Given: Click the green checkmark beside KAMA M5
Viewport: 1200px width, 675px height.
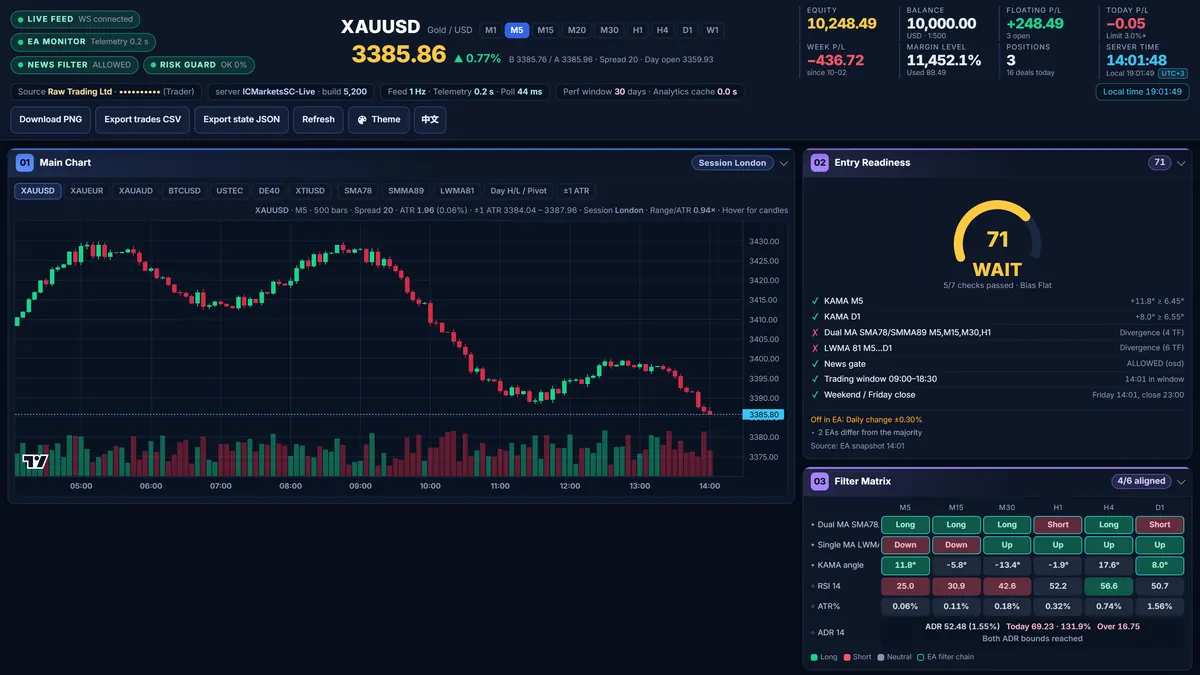Looking at the screenshot, I should 815,300.
